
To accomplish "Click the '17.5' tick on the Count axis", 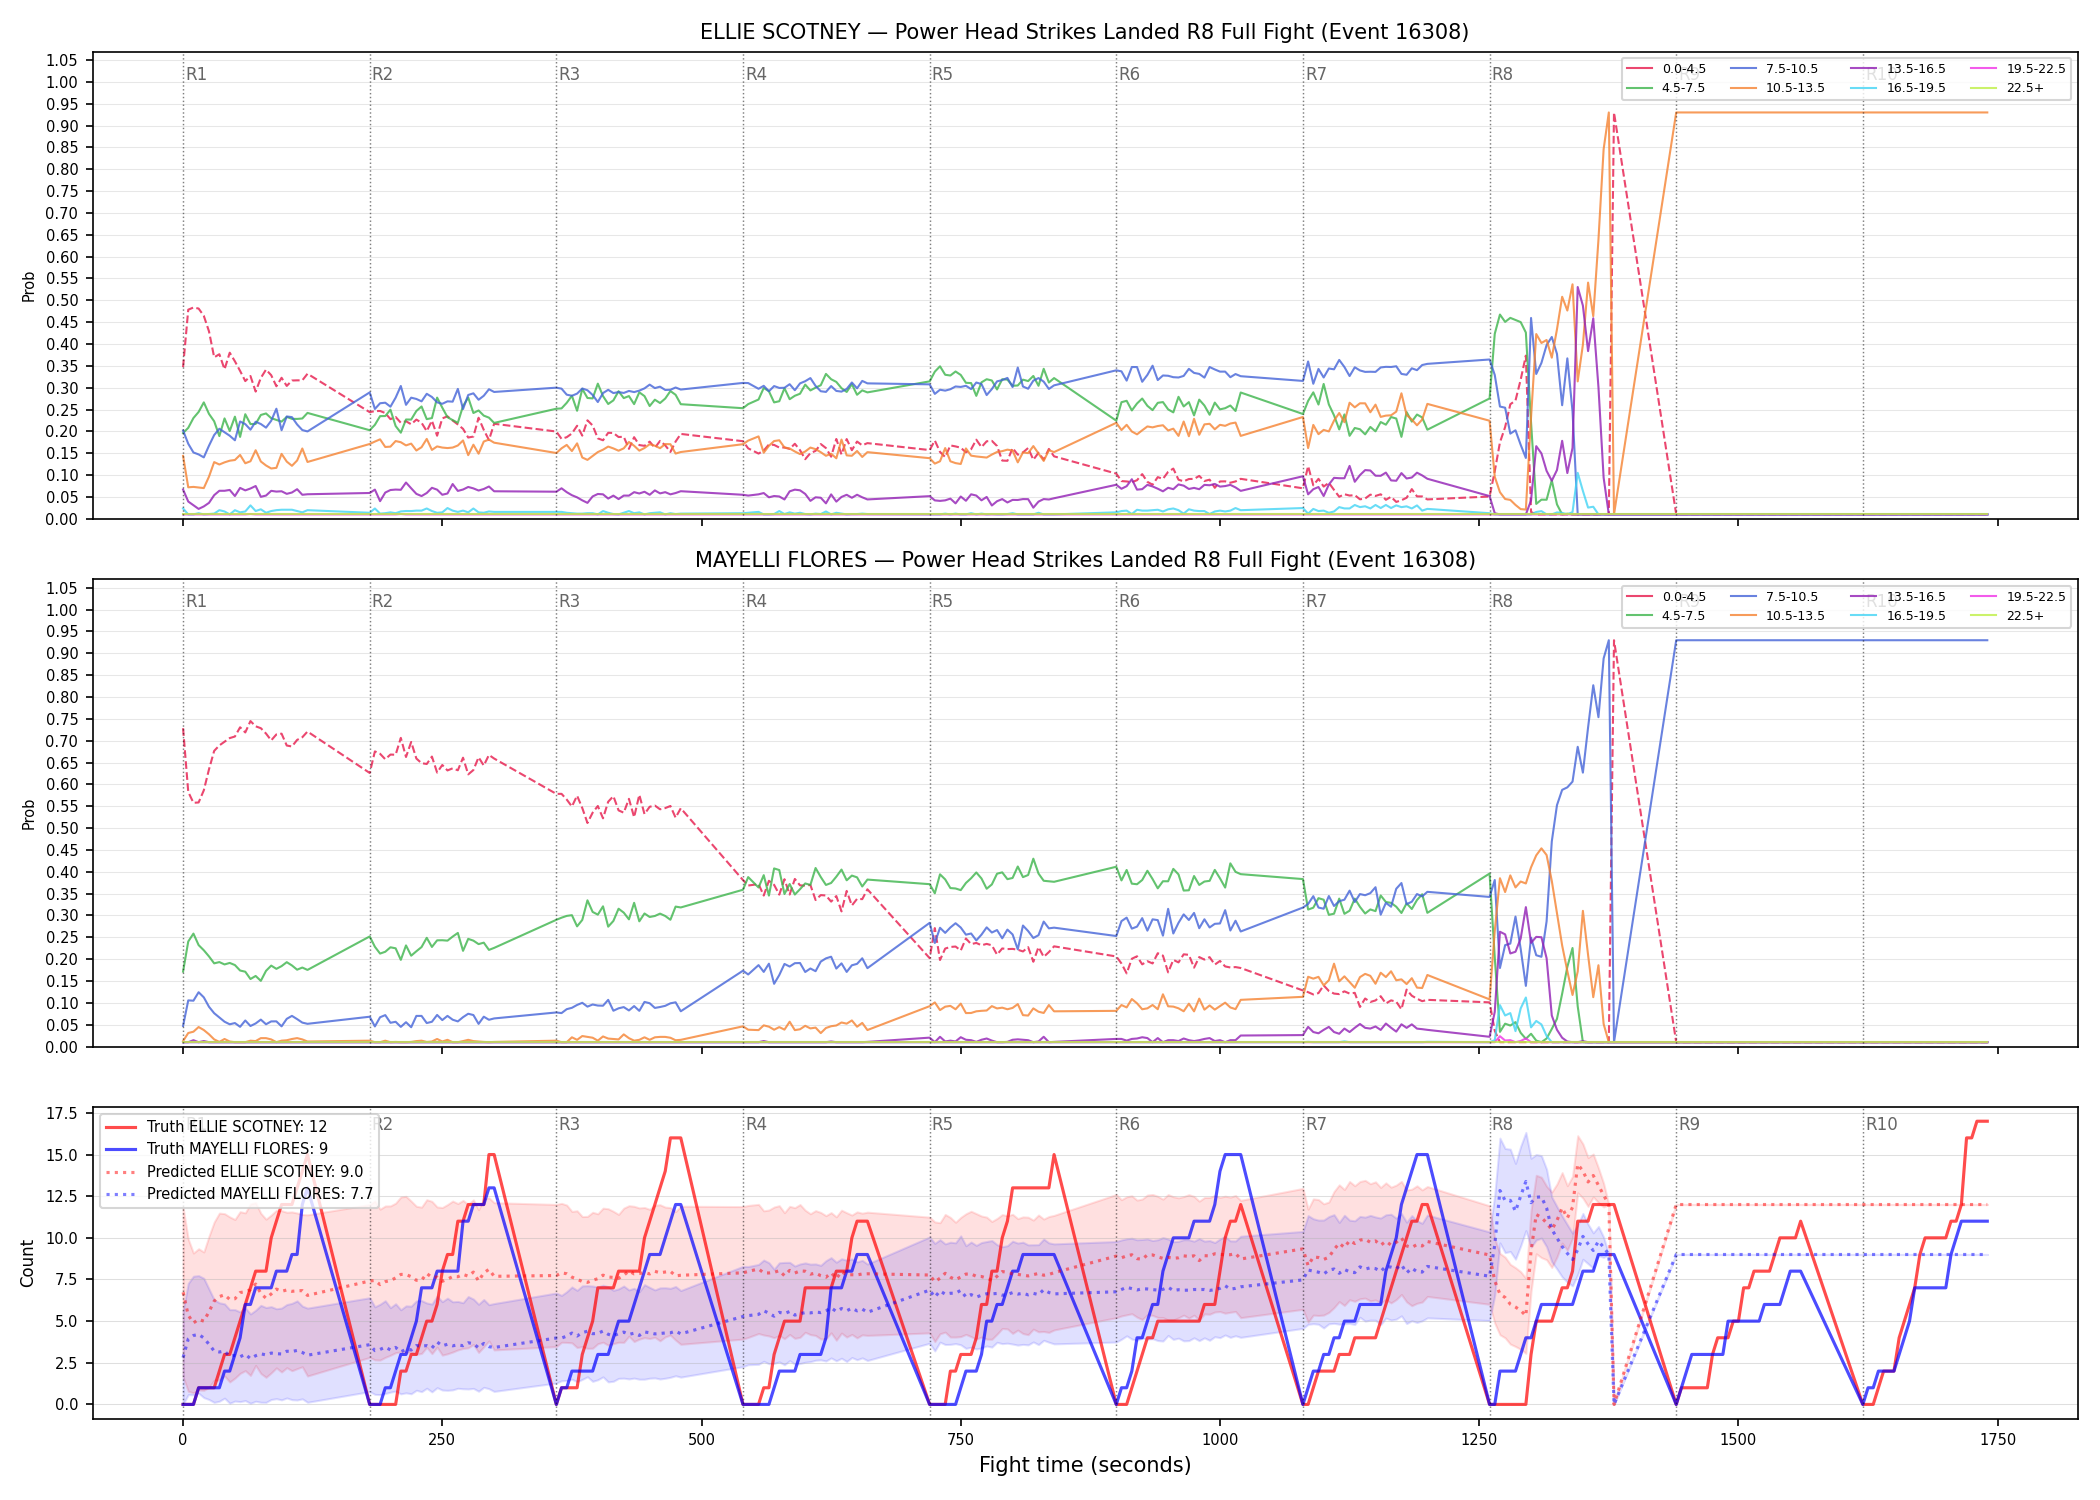I will click(x=62, y=1114).
